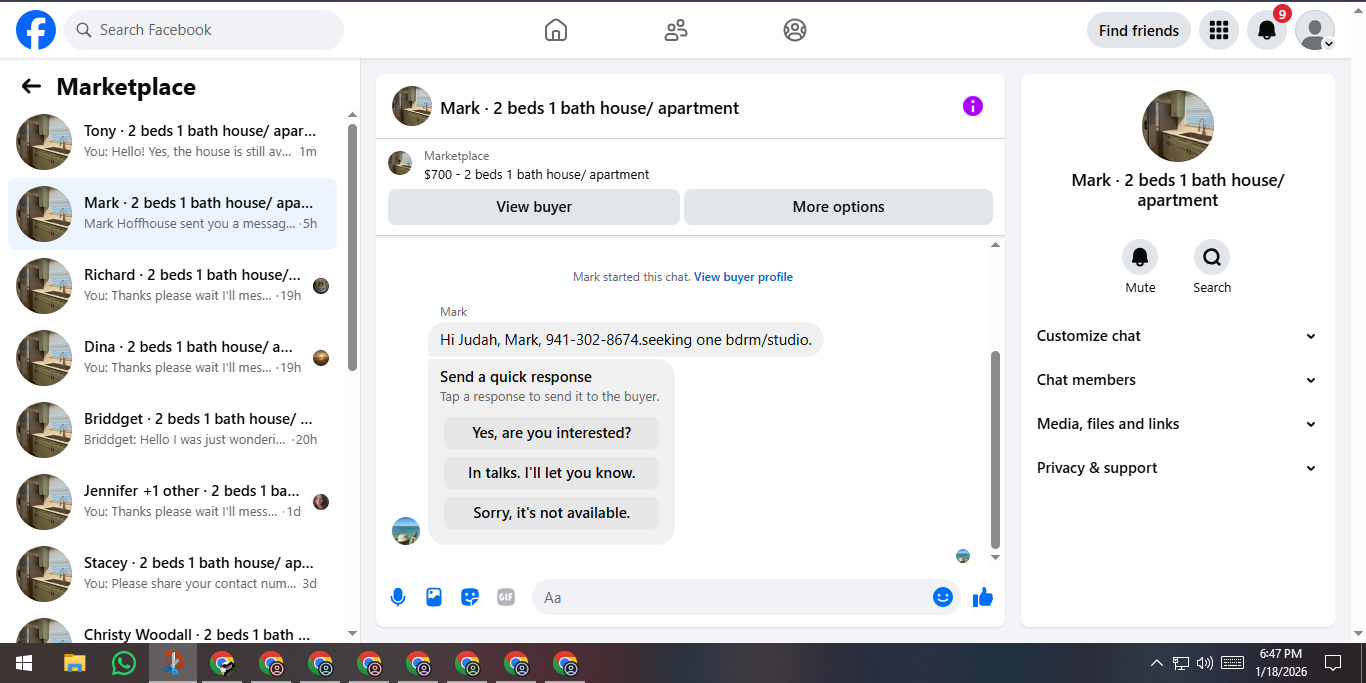Click the listing thumbnail in the chat header
Image resolution: width=1366 pixels, height=683 pixels.
[412, 106]
